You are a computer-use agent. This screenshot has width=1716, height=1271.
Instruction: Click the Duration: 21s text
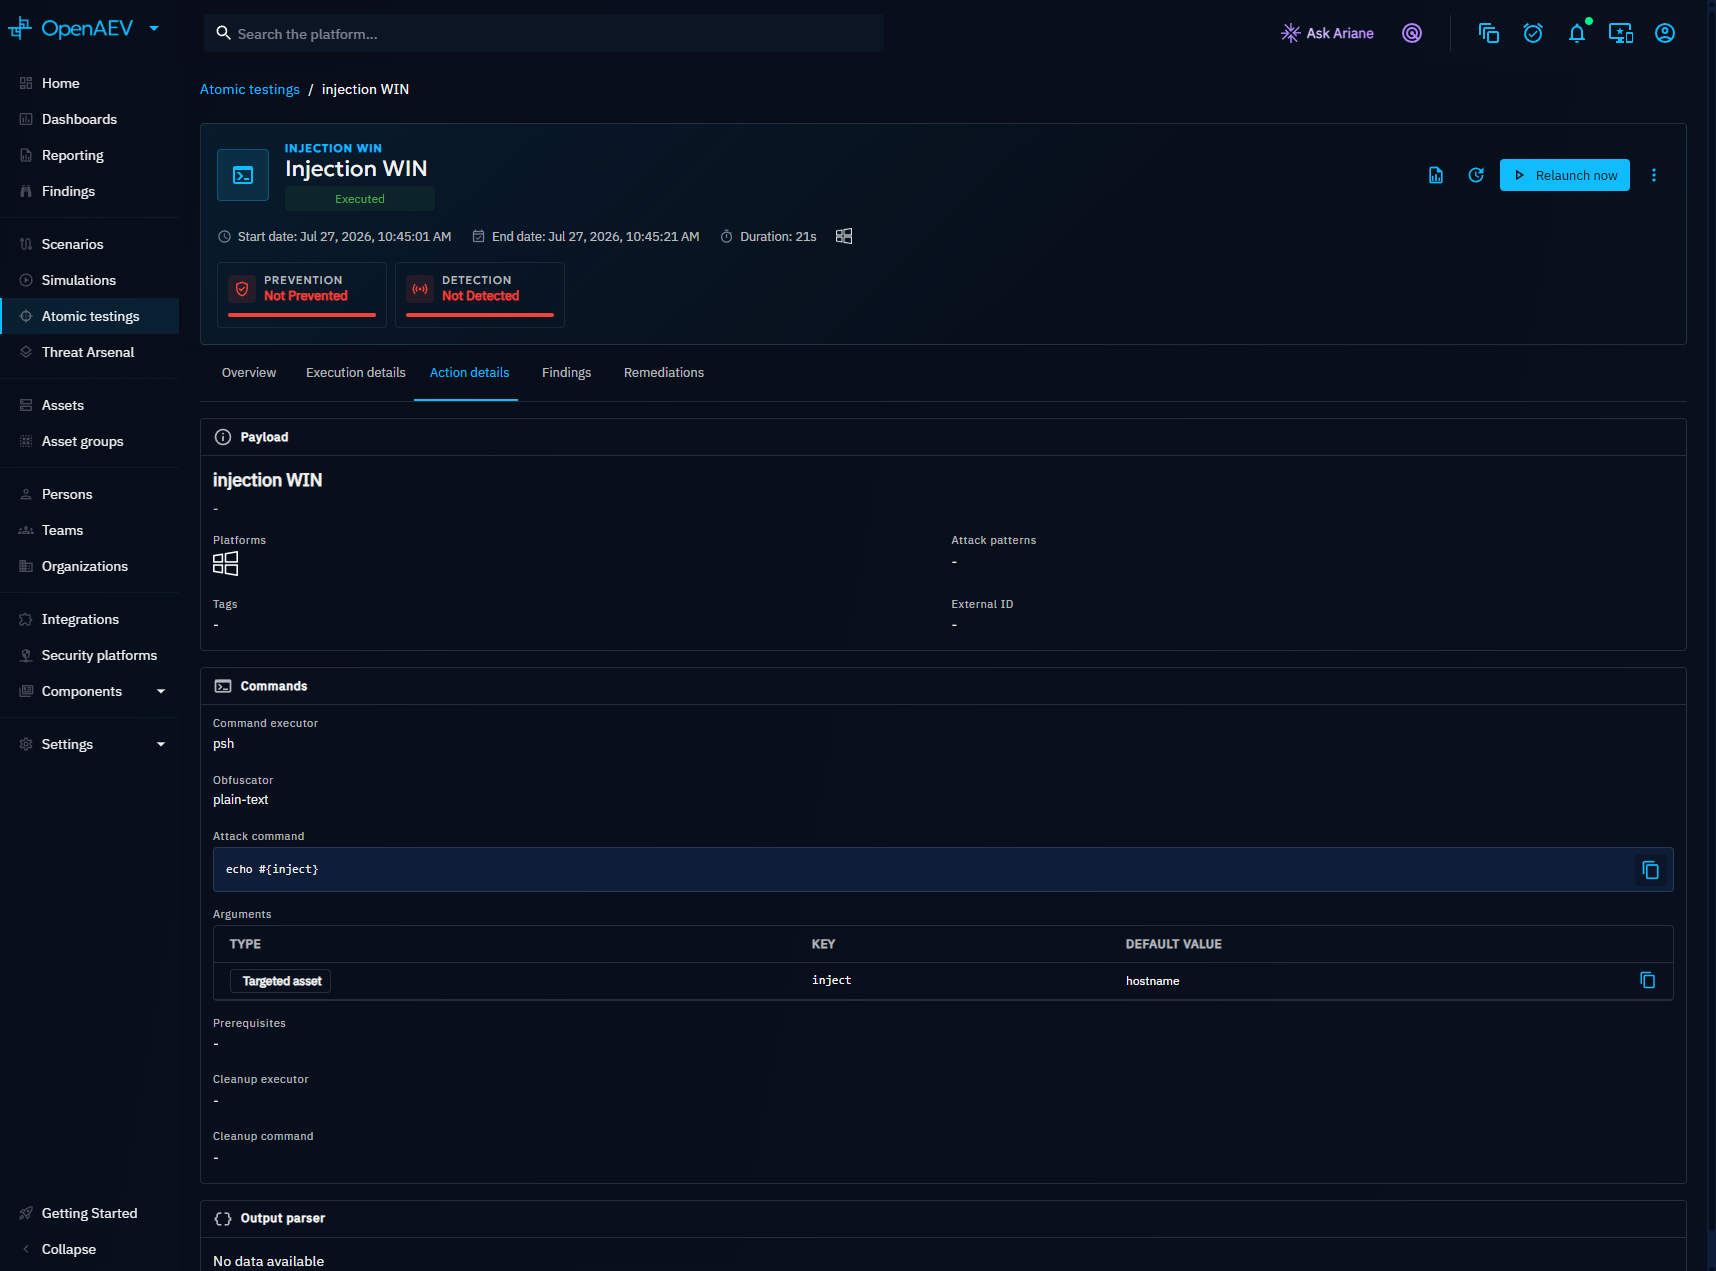(778, 237)
